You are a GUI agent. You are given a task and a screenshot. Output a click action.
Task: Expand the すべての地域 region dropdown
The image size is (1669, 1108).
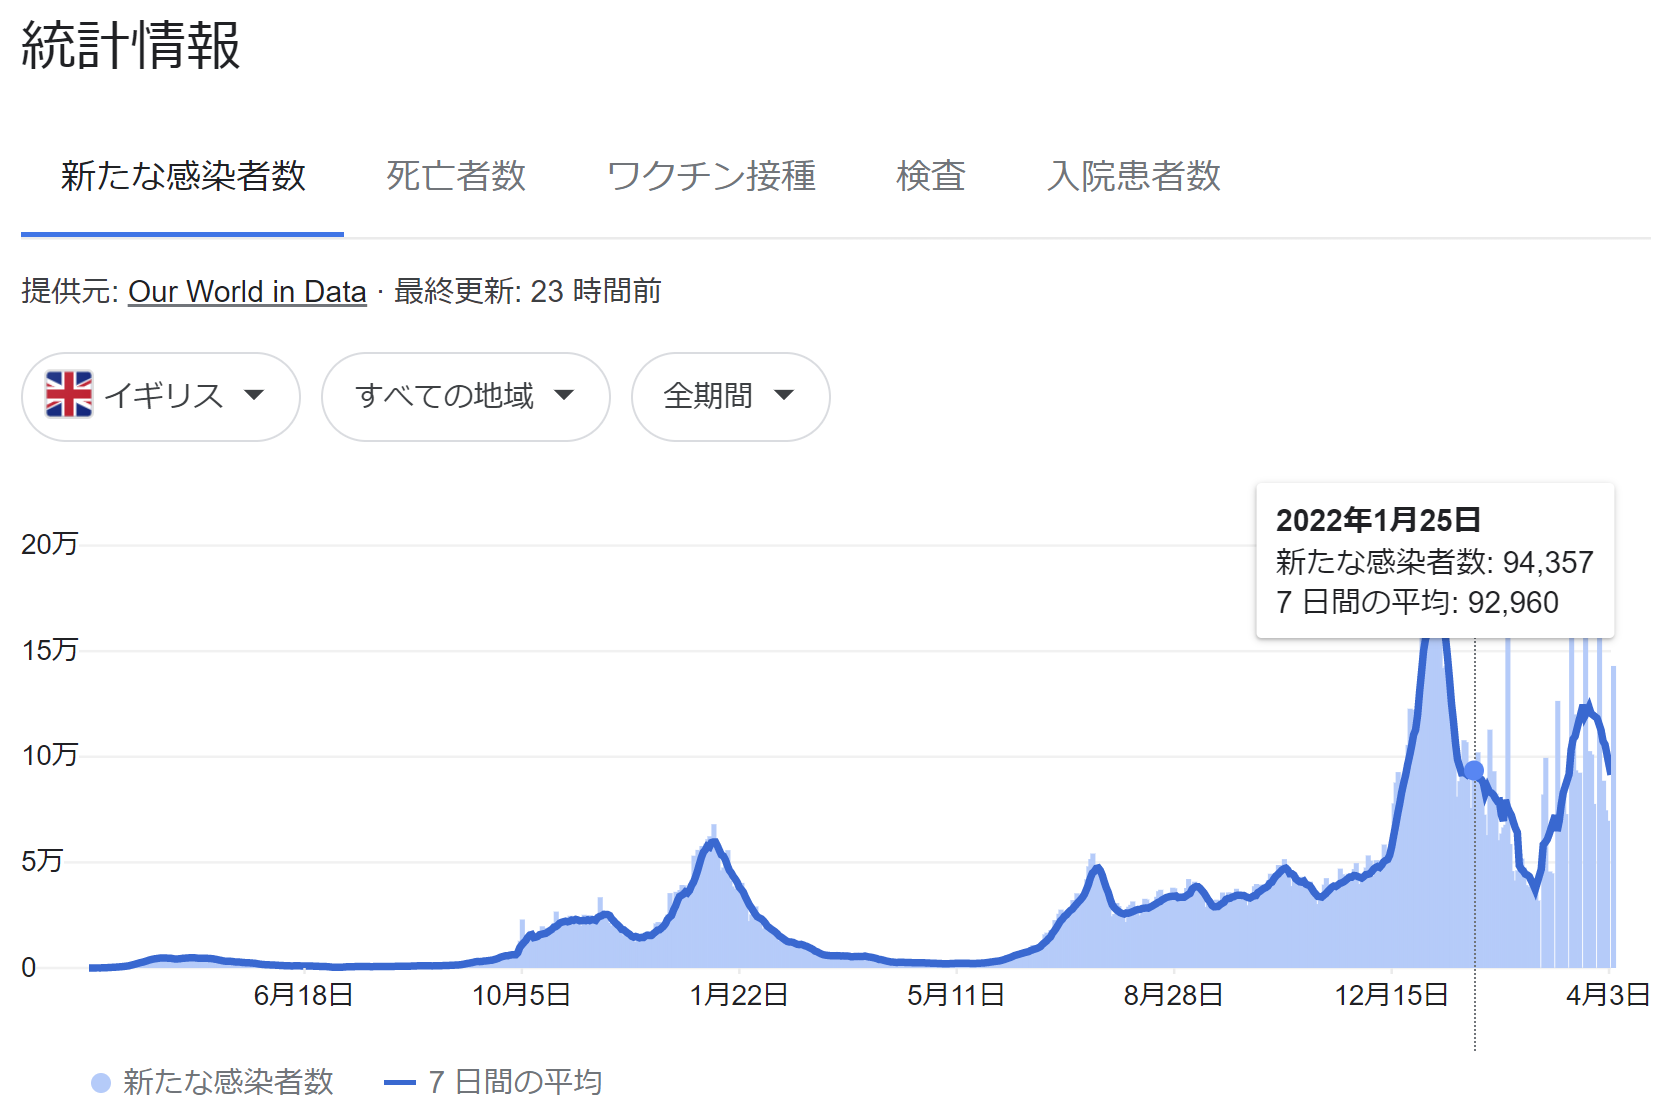465,397
